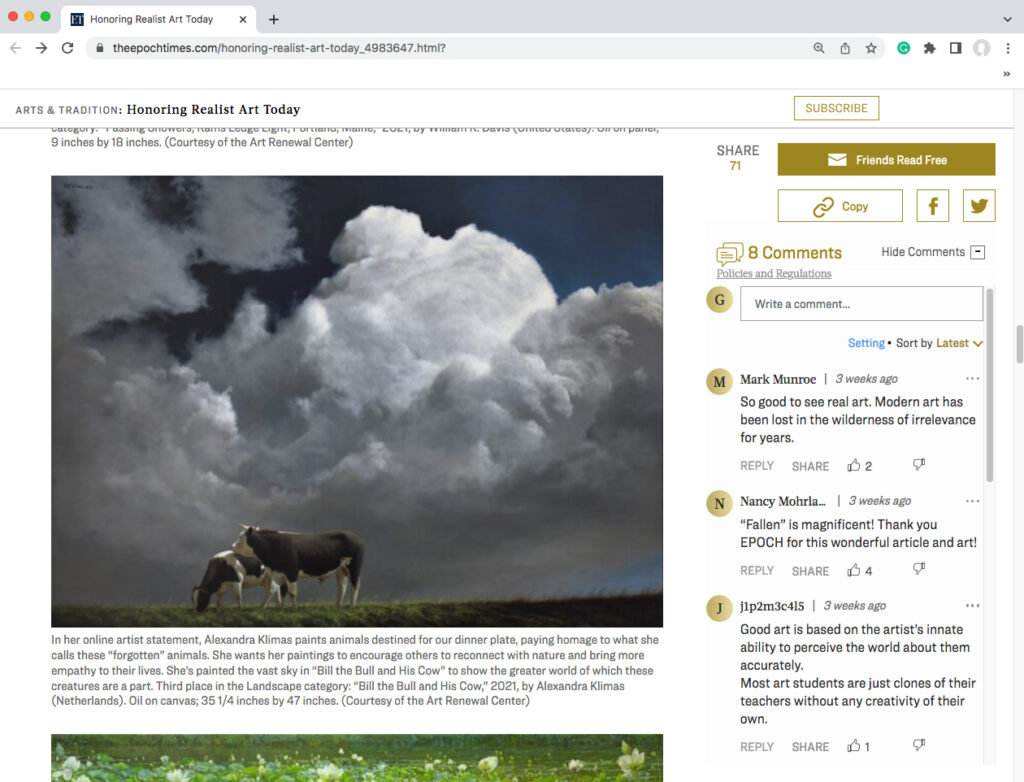The width and height of the screenshot is (1024, 782).
Task: Click thumbs-down on Nancy Mohrla's comment
Action: pyautogui.click(x=919, y=569)
